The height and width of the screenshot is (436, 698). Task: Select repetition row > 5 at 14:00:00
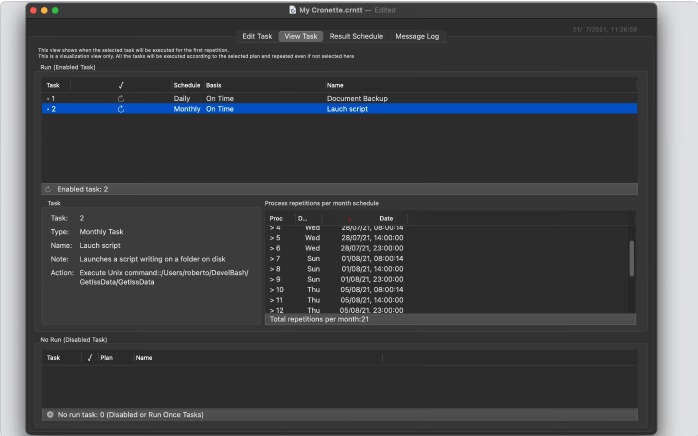coord(447,238)
